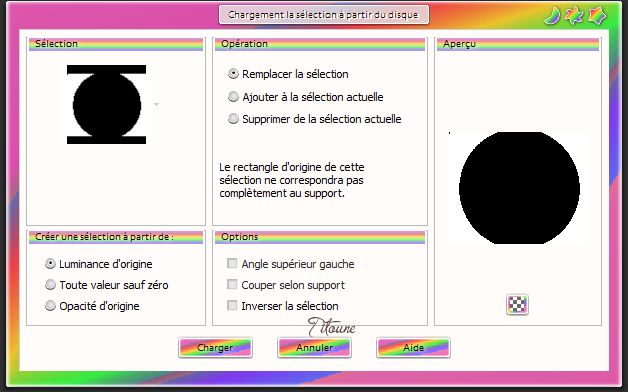
Task: Click the yellow star icon in title bar
Action: [x=574, y=16]
